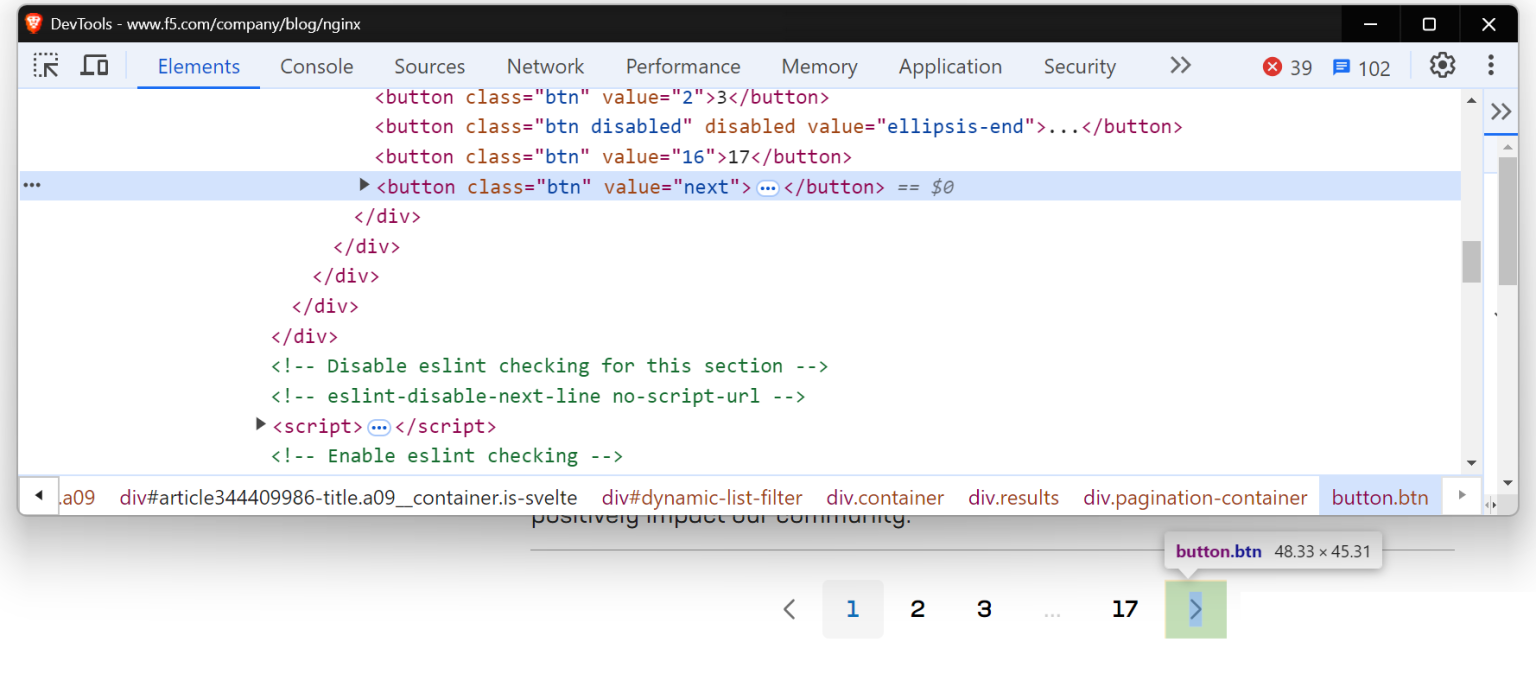Switch to the Console tab
1536x674 pixels.
pyautogui.click(x=316, y=66)
